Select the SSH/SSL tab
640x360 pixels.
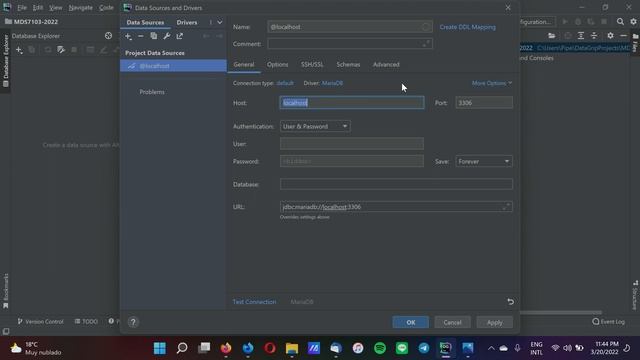coord(312,64)
